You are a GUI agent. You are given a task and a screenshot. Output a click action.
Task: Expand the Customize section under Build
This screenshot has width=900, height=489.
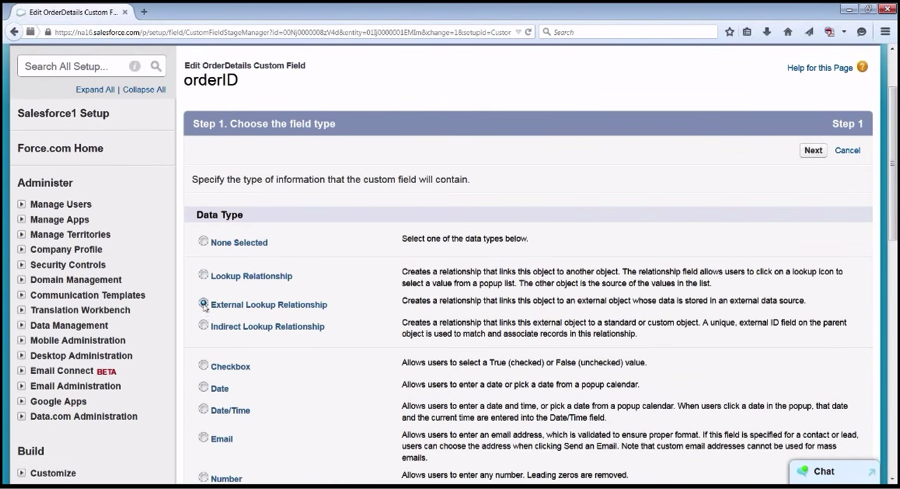point(21,473)
